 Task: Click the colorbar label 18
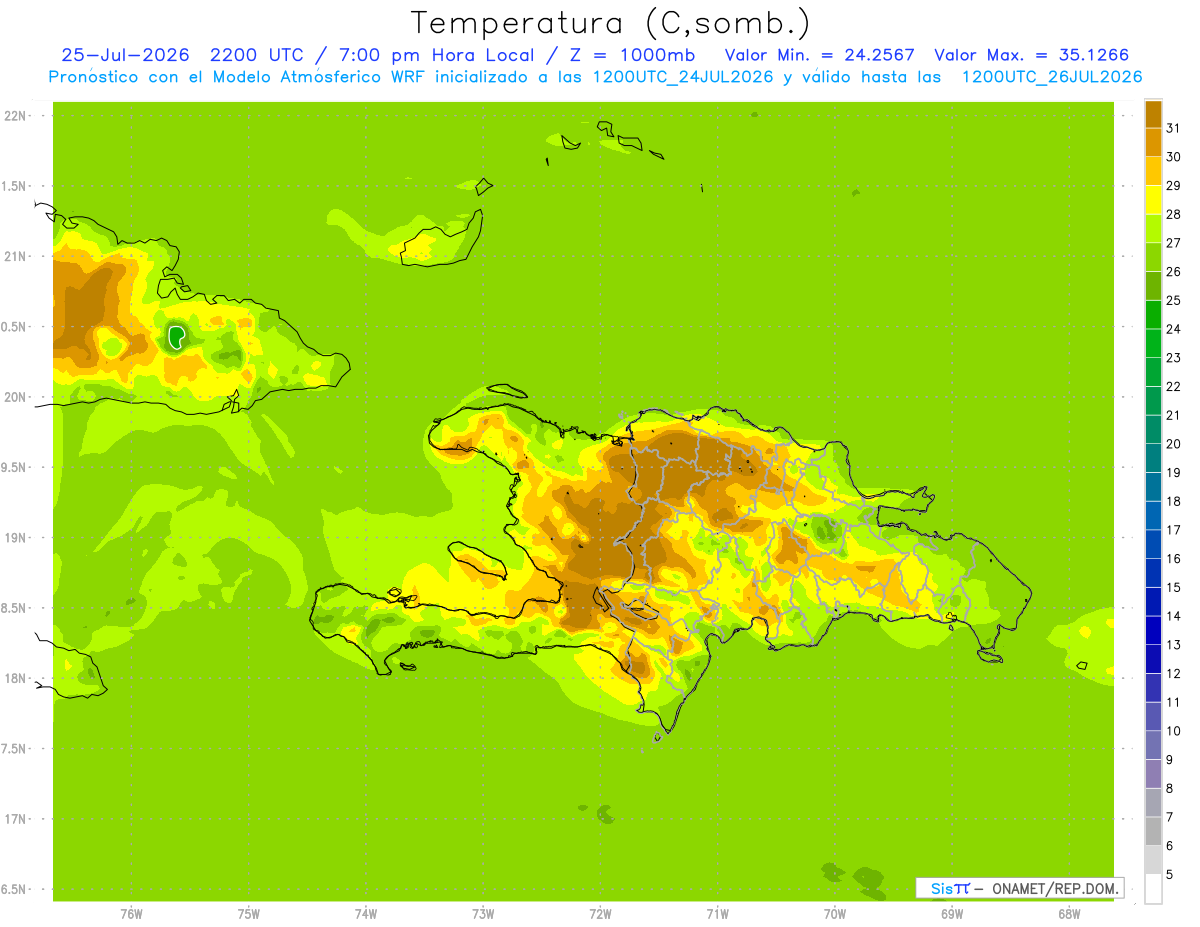click(1174, 501)
